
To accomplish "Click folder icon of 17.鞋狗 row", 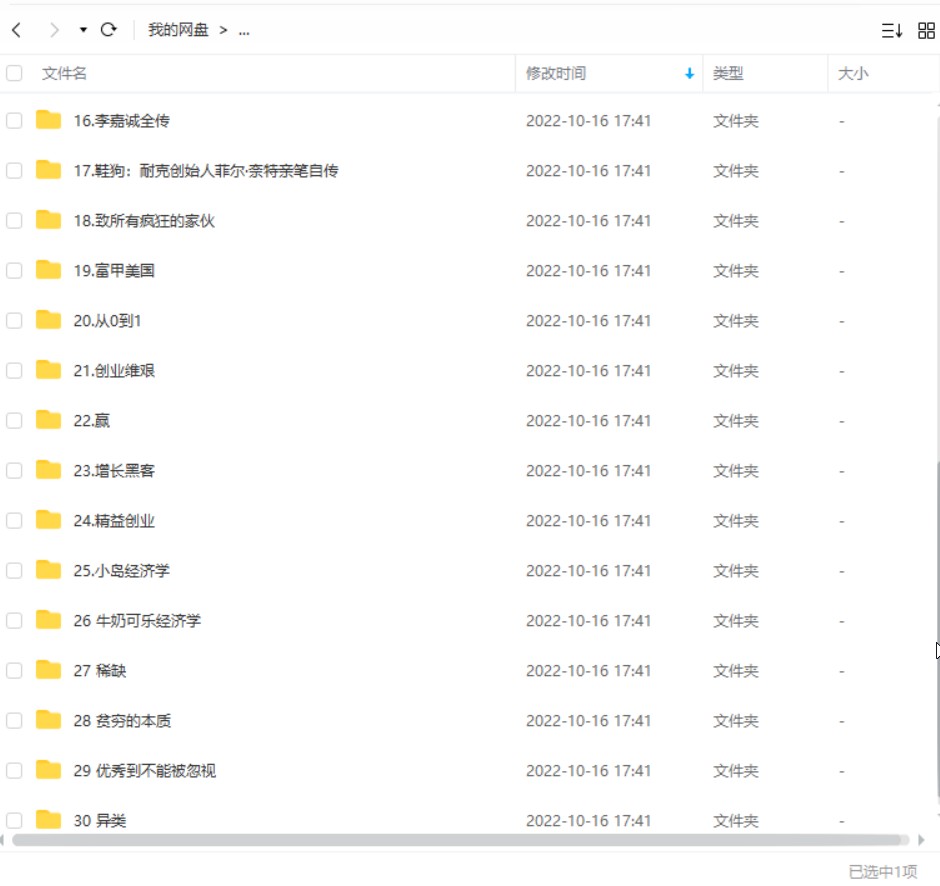I will click(x=49, y=170).
